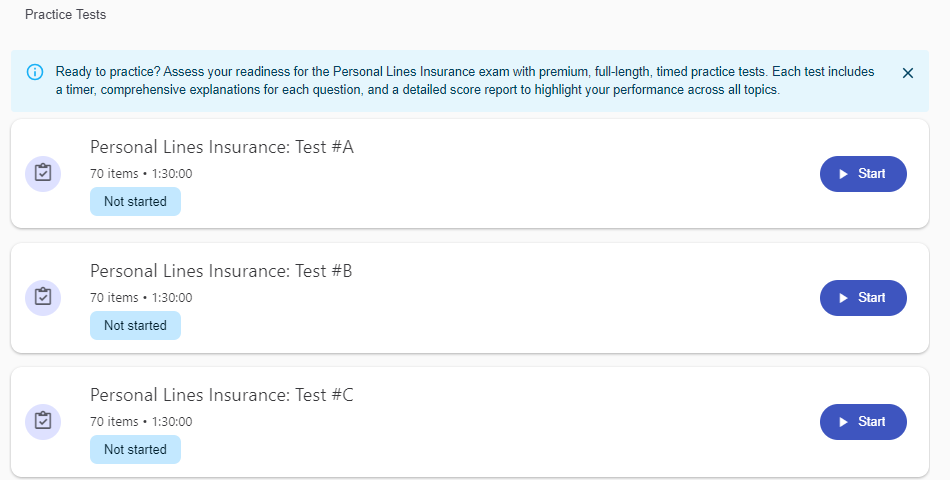Click the Not started badge on Test #C
The image size is (950, 480).
coord(135,450)
